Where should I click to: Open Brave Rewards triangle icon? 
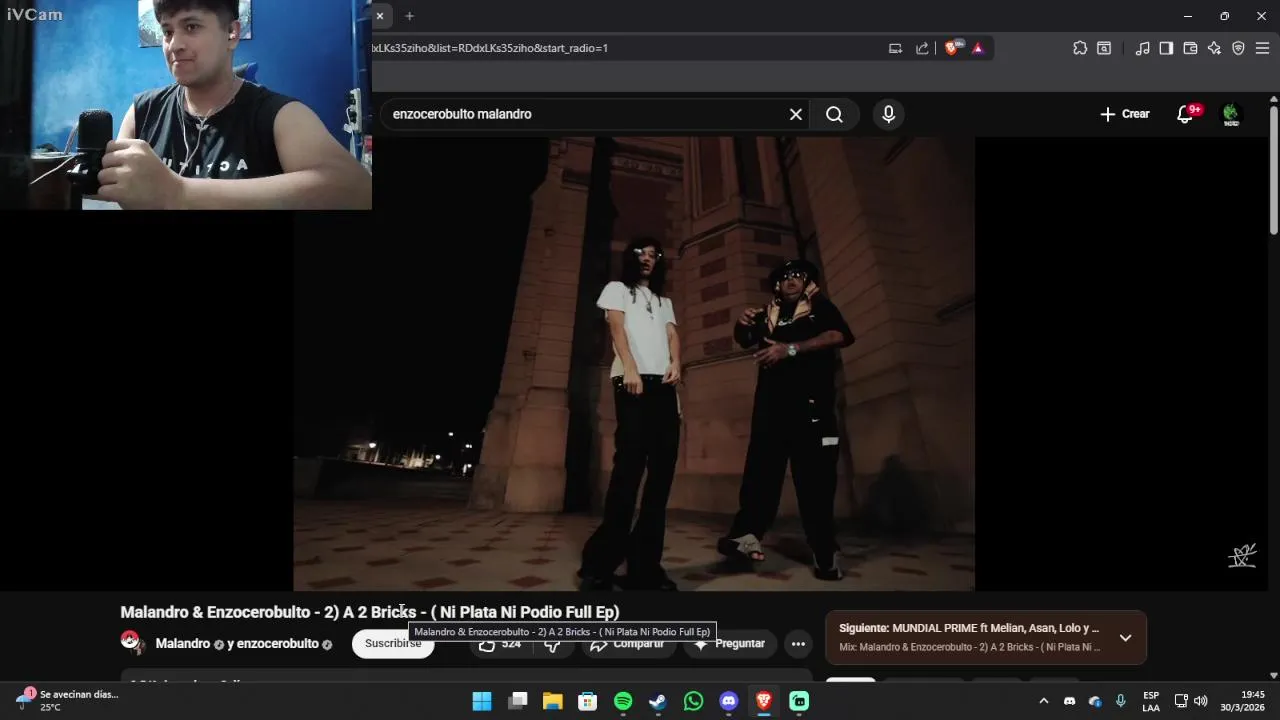(978, 48)
